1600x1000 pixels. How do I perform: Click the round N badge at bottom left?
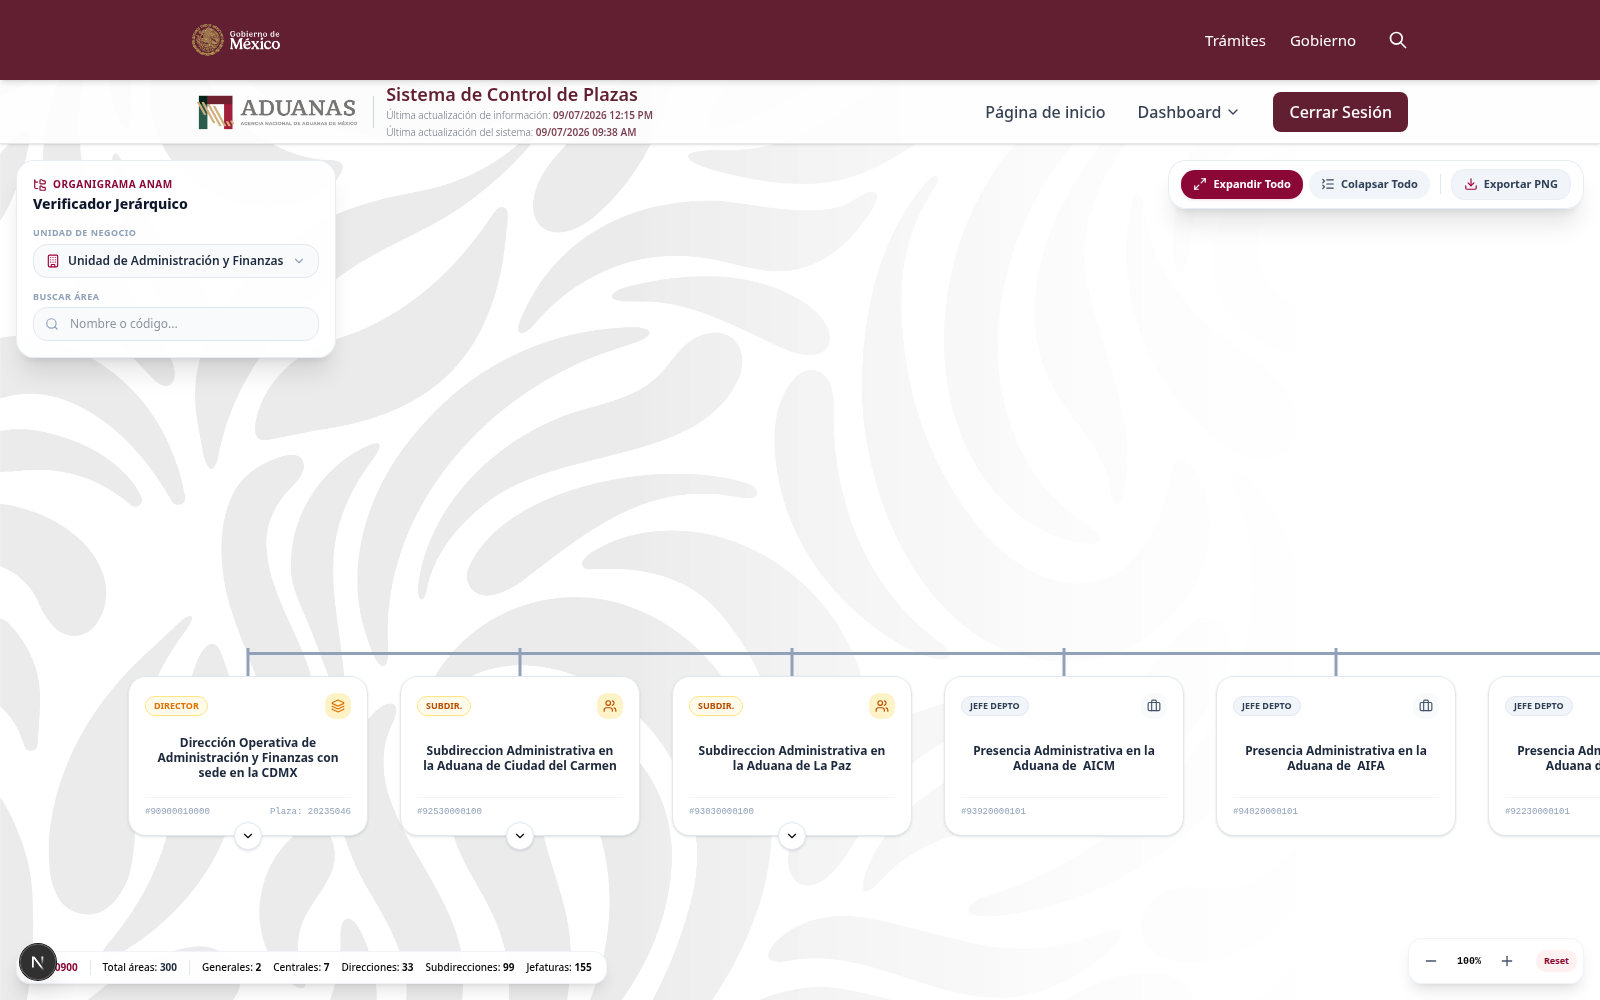tap(38, 962)
